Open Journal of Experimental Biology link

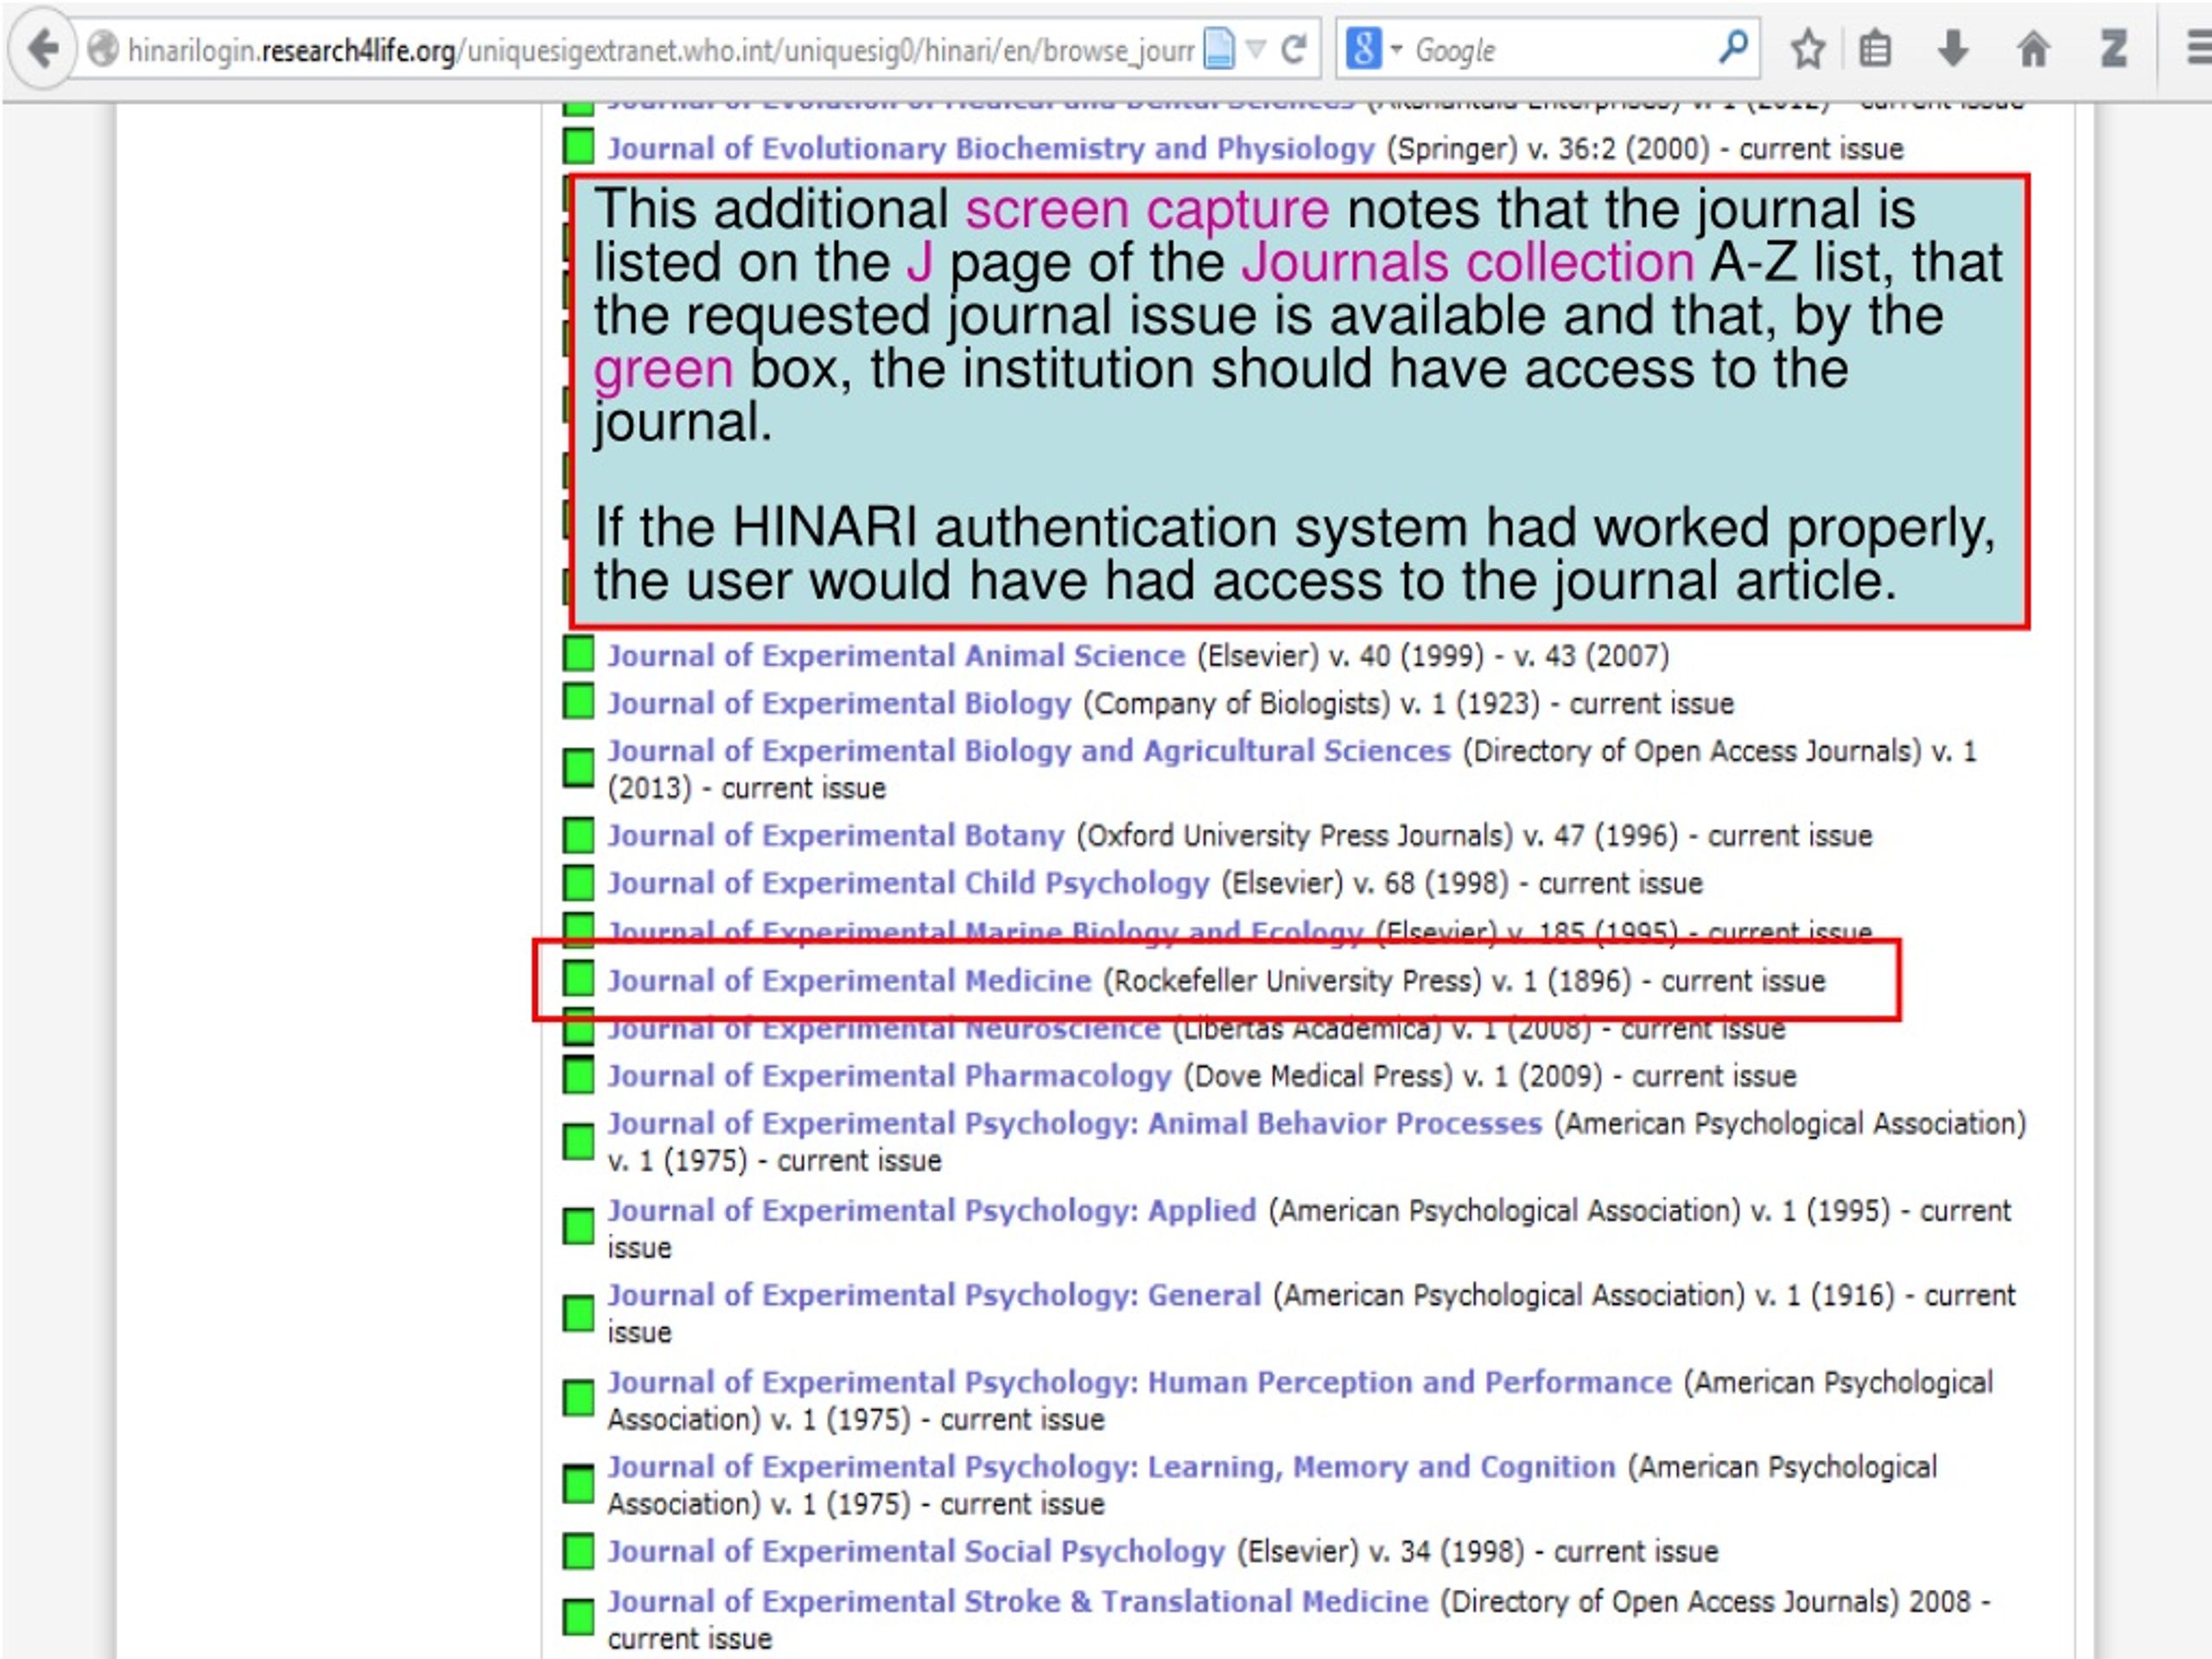coord(839,704)
